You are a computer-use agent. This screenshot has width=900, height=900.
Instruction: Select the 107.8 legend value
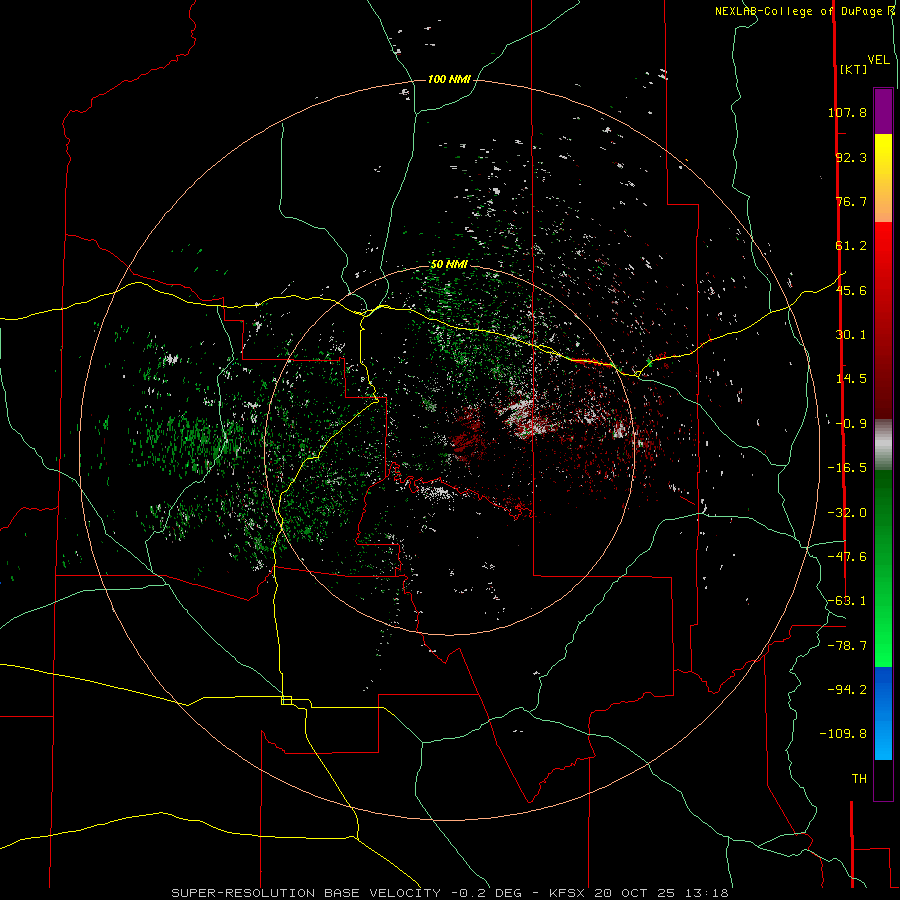point(847,112)
